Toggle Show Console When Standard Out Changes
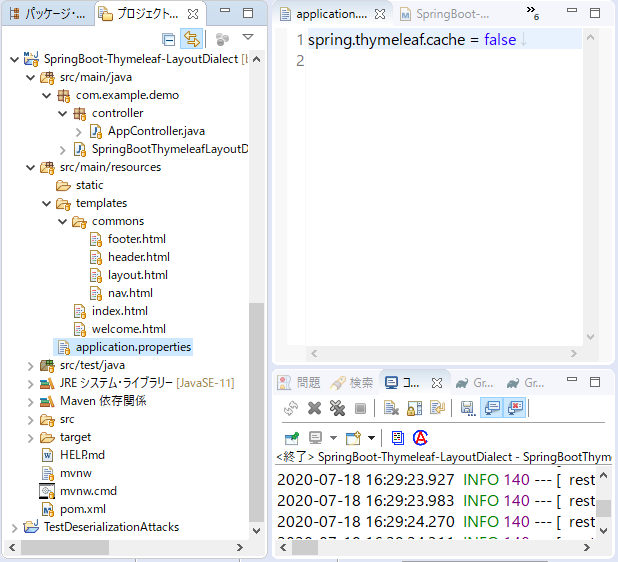This screenshot has height=562, width=618. click(492, 408)
